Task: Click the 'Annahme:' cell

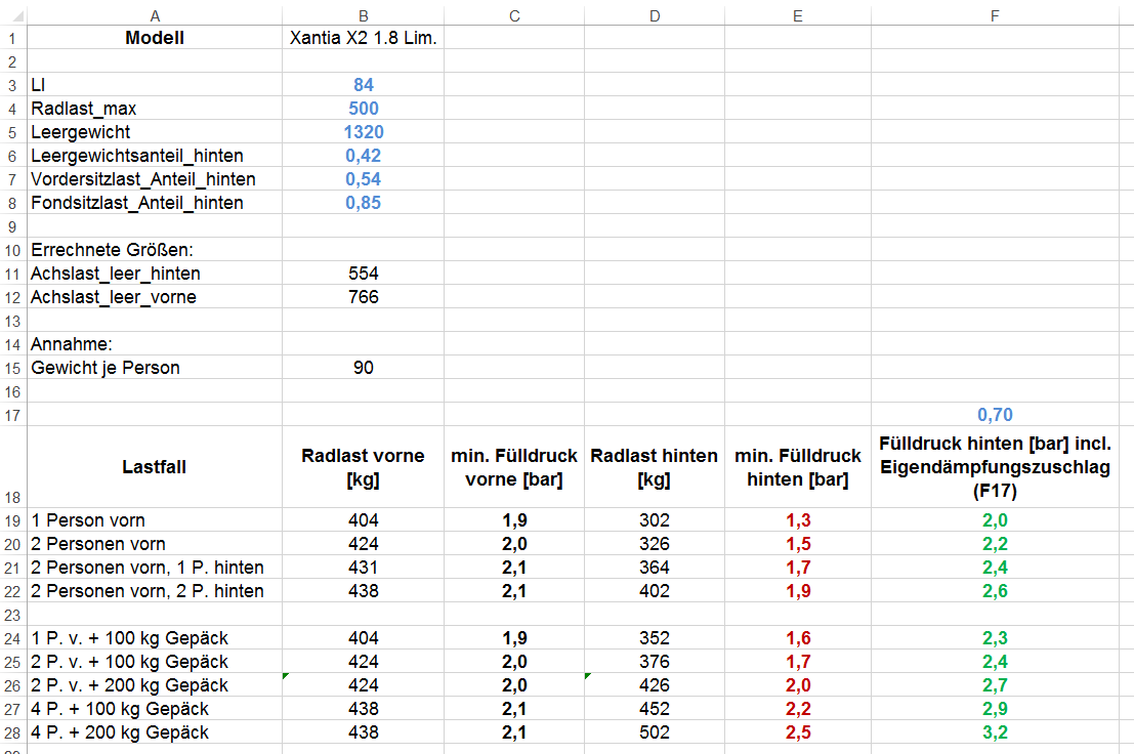Action: pos(155,344)
